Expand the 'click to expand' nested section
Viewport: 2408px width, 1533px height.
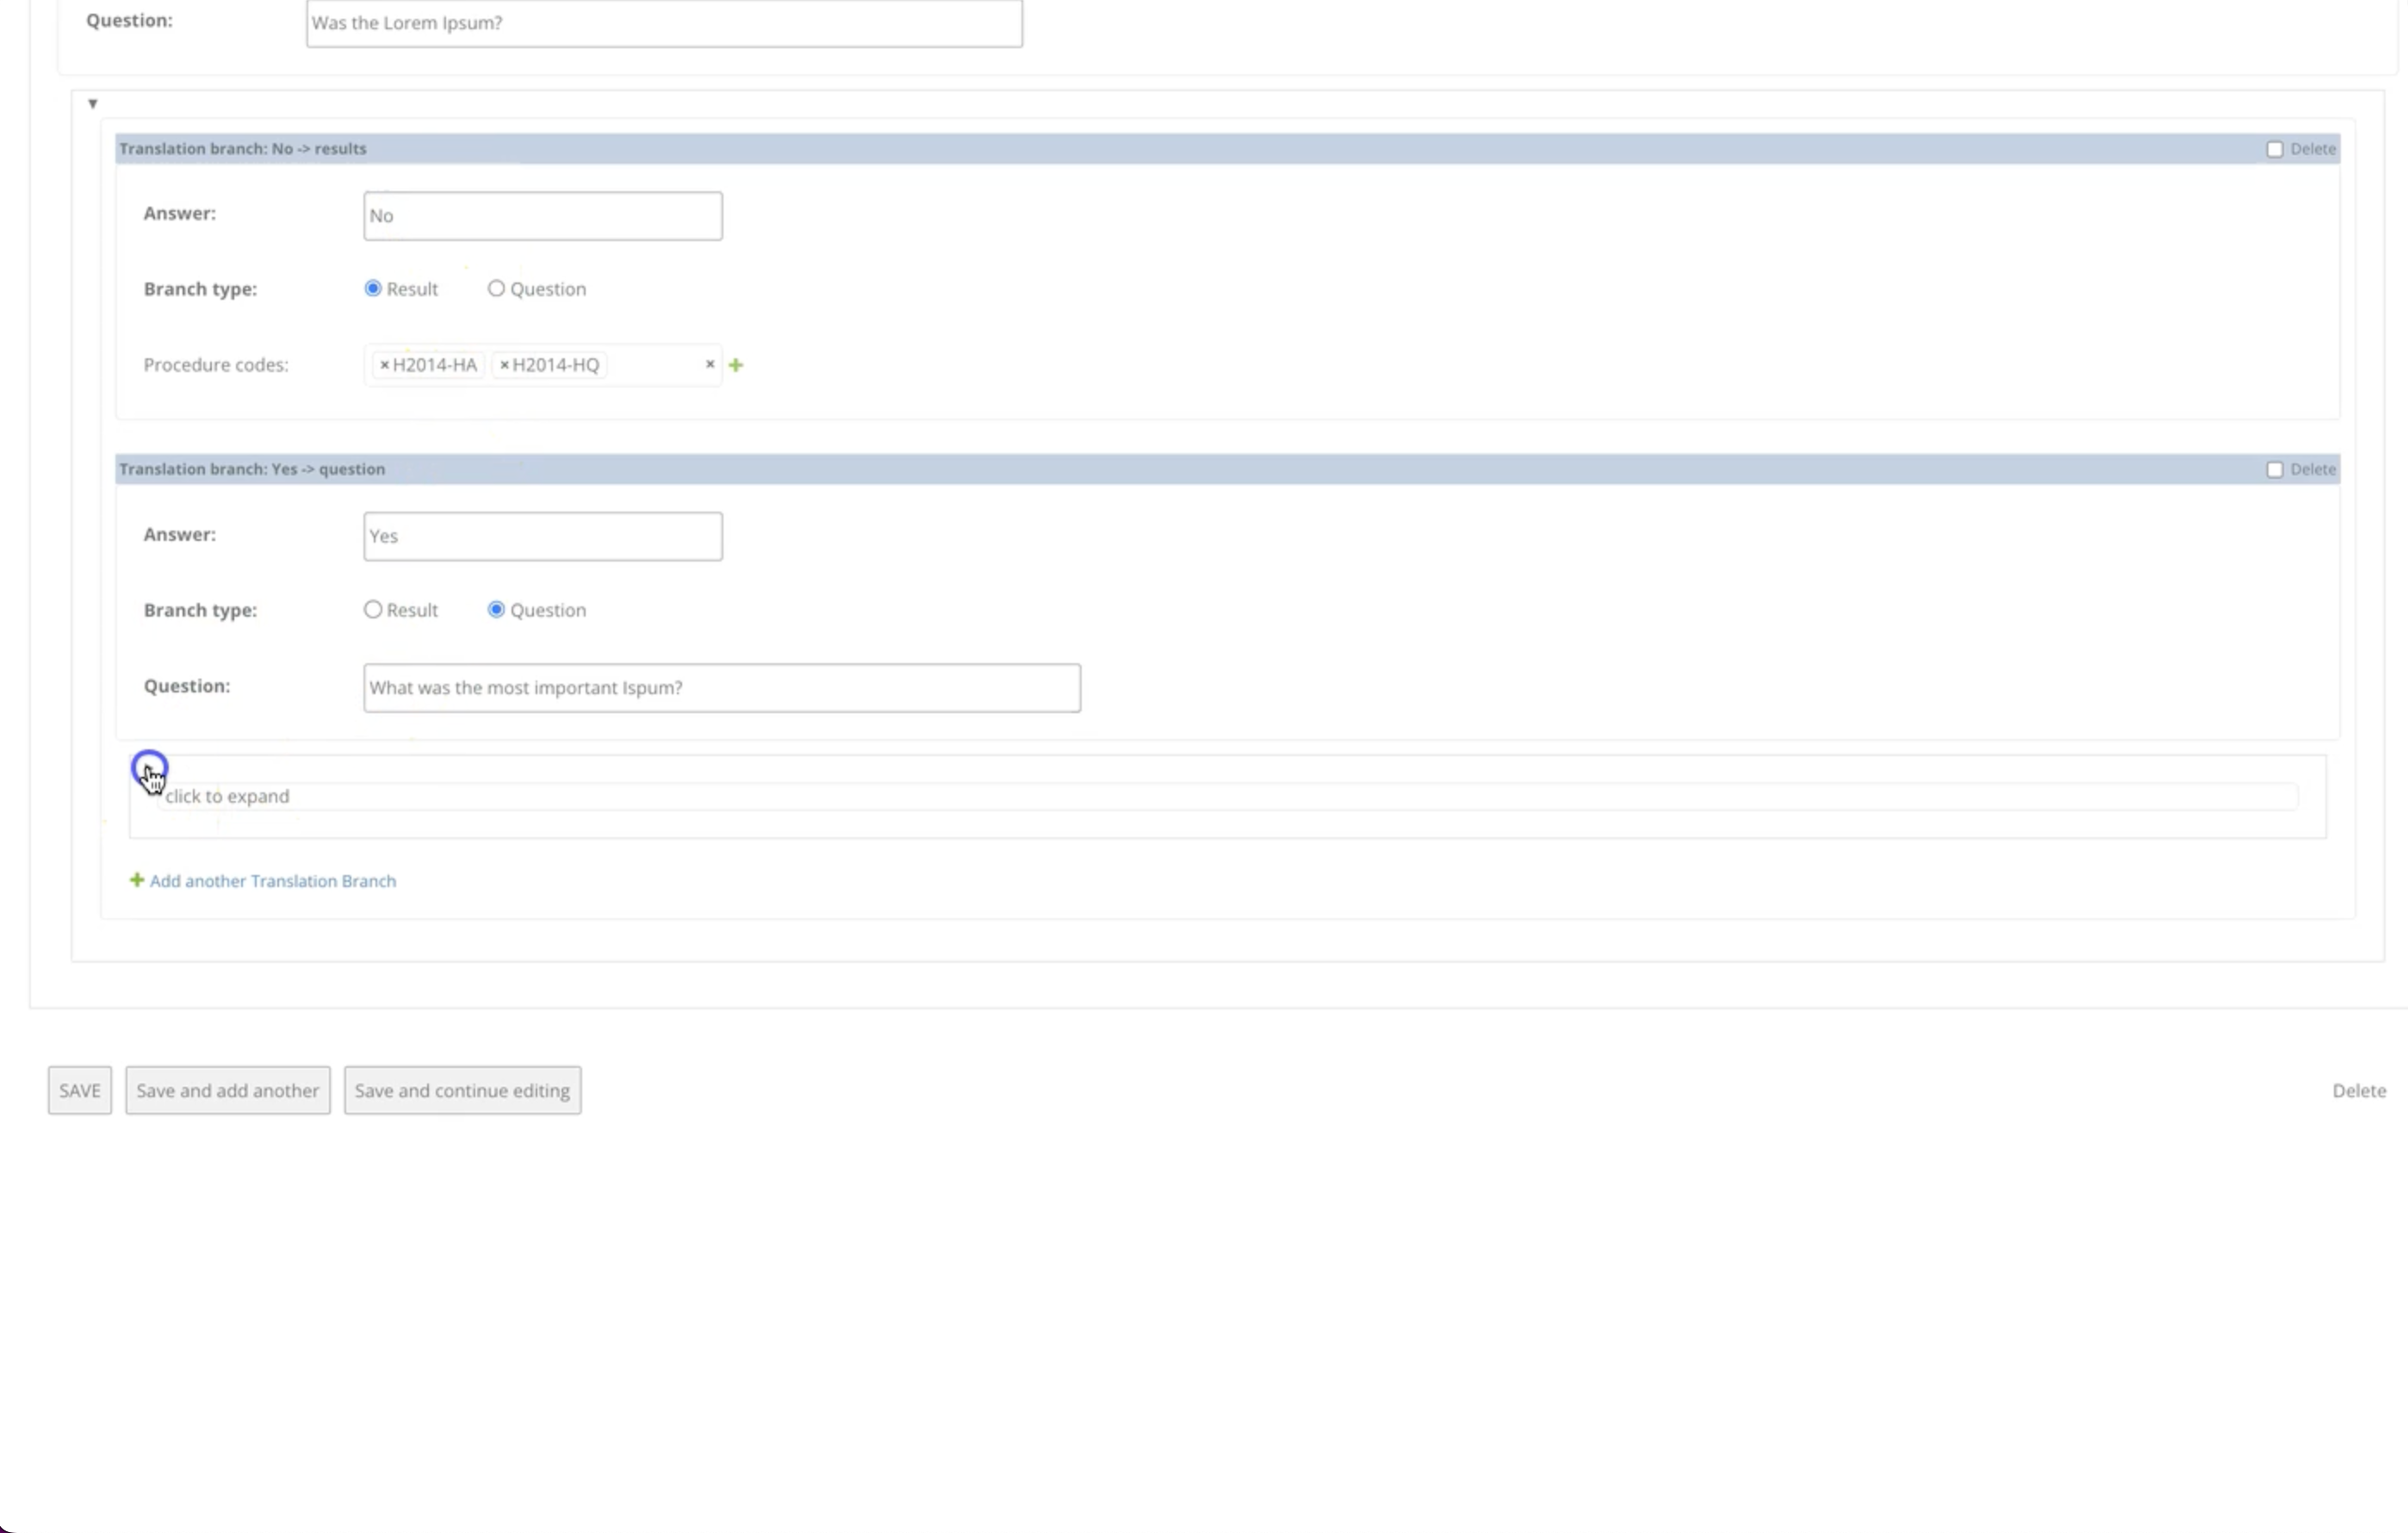click(227, 796)
